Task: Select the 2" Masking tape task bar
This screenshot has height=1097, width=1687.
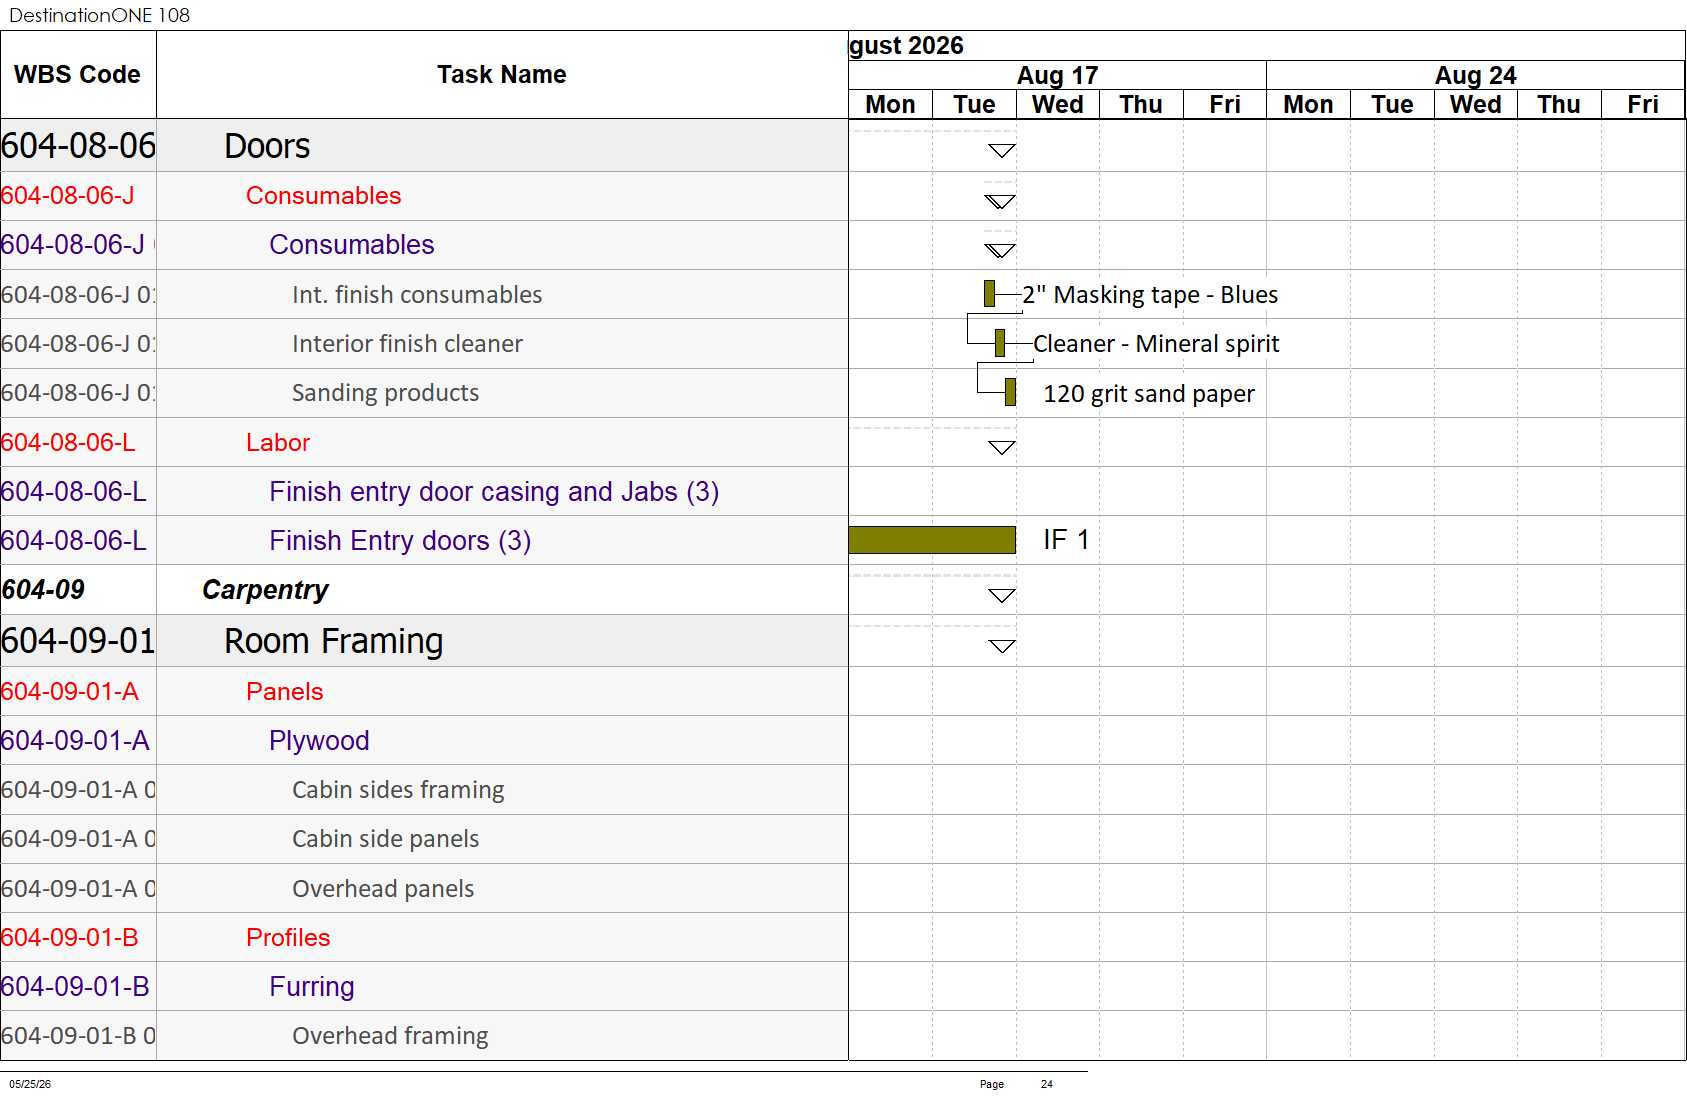Action: click(x=989, y=293)
